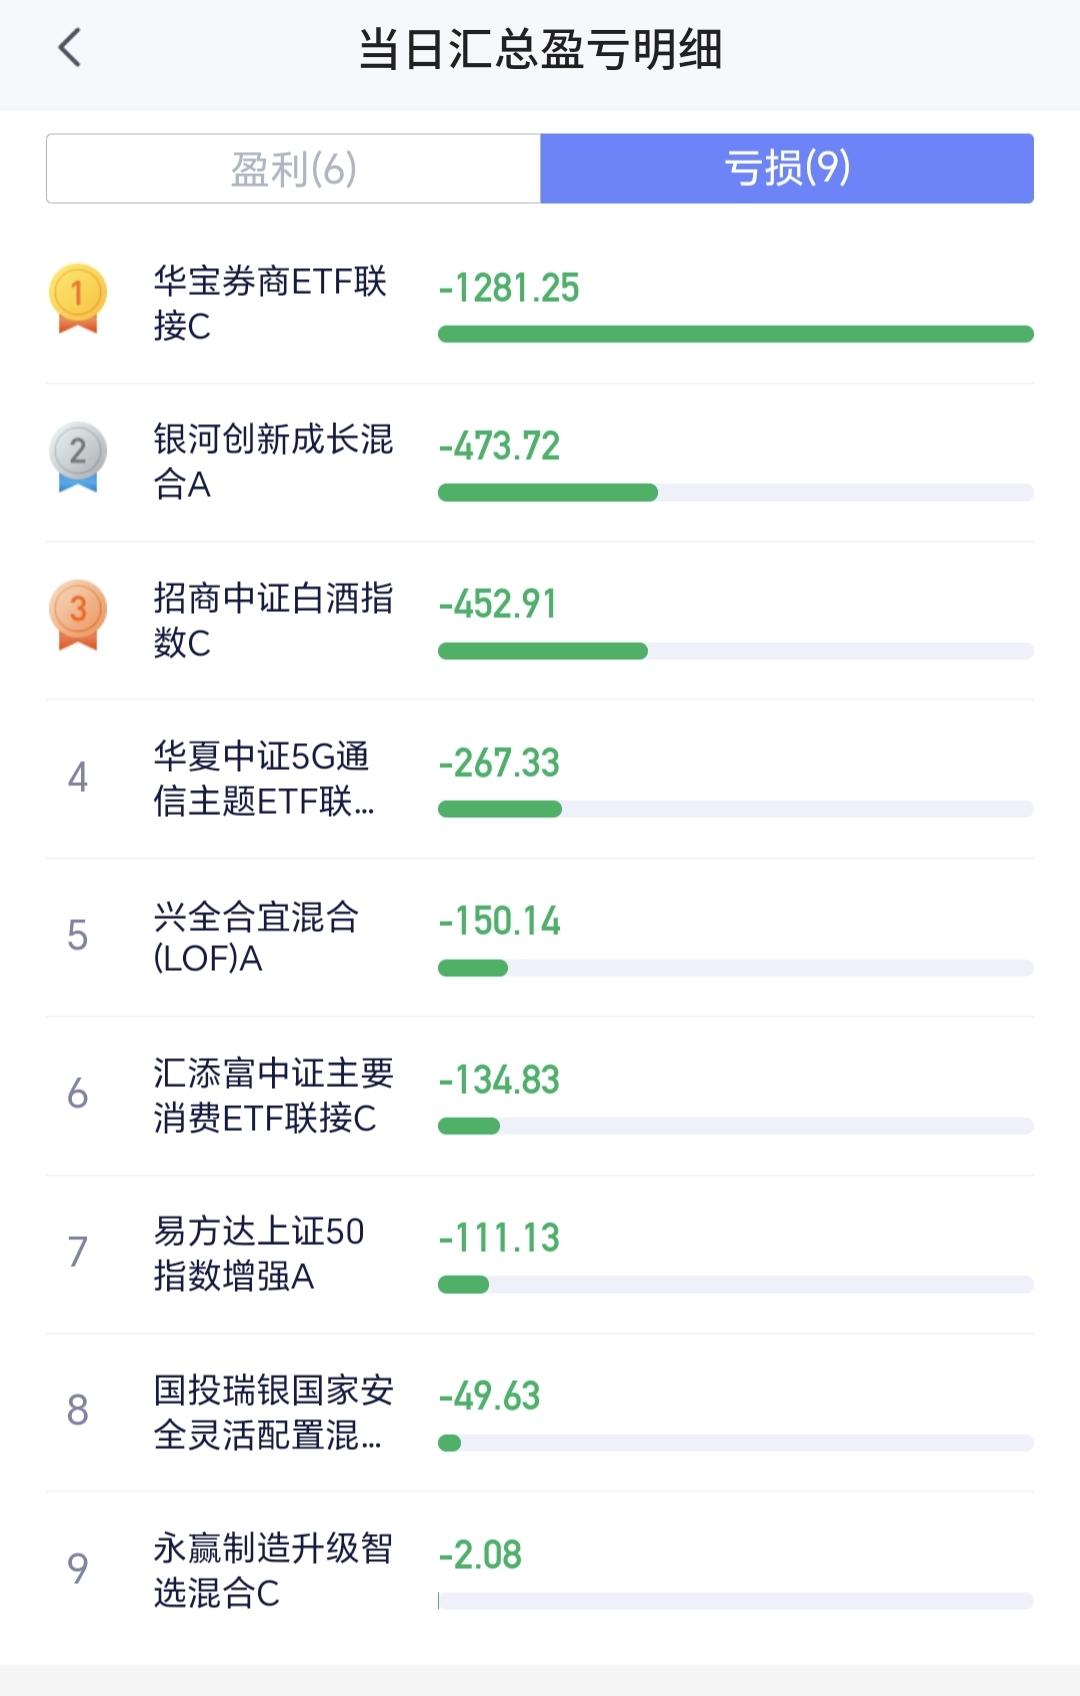Open 华宝券商ETF联接C fund details
This screenshot has height=1696, width=1080.
click(x=270, y=303)
